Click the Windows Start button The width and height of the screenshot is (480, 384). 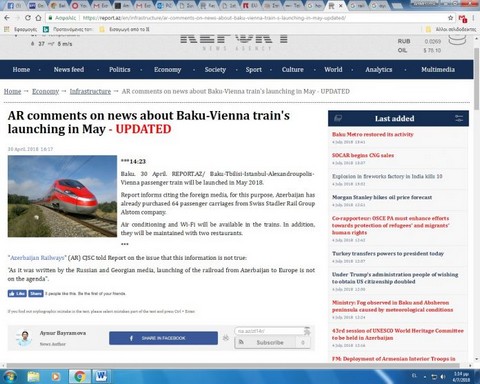[x=9, y=376]
